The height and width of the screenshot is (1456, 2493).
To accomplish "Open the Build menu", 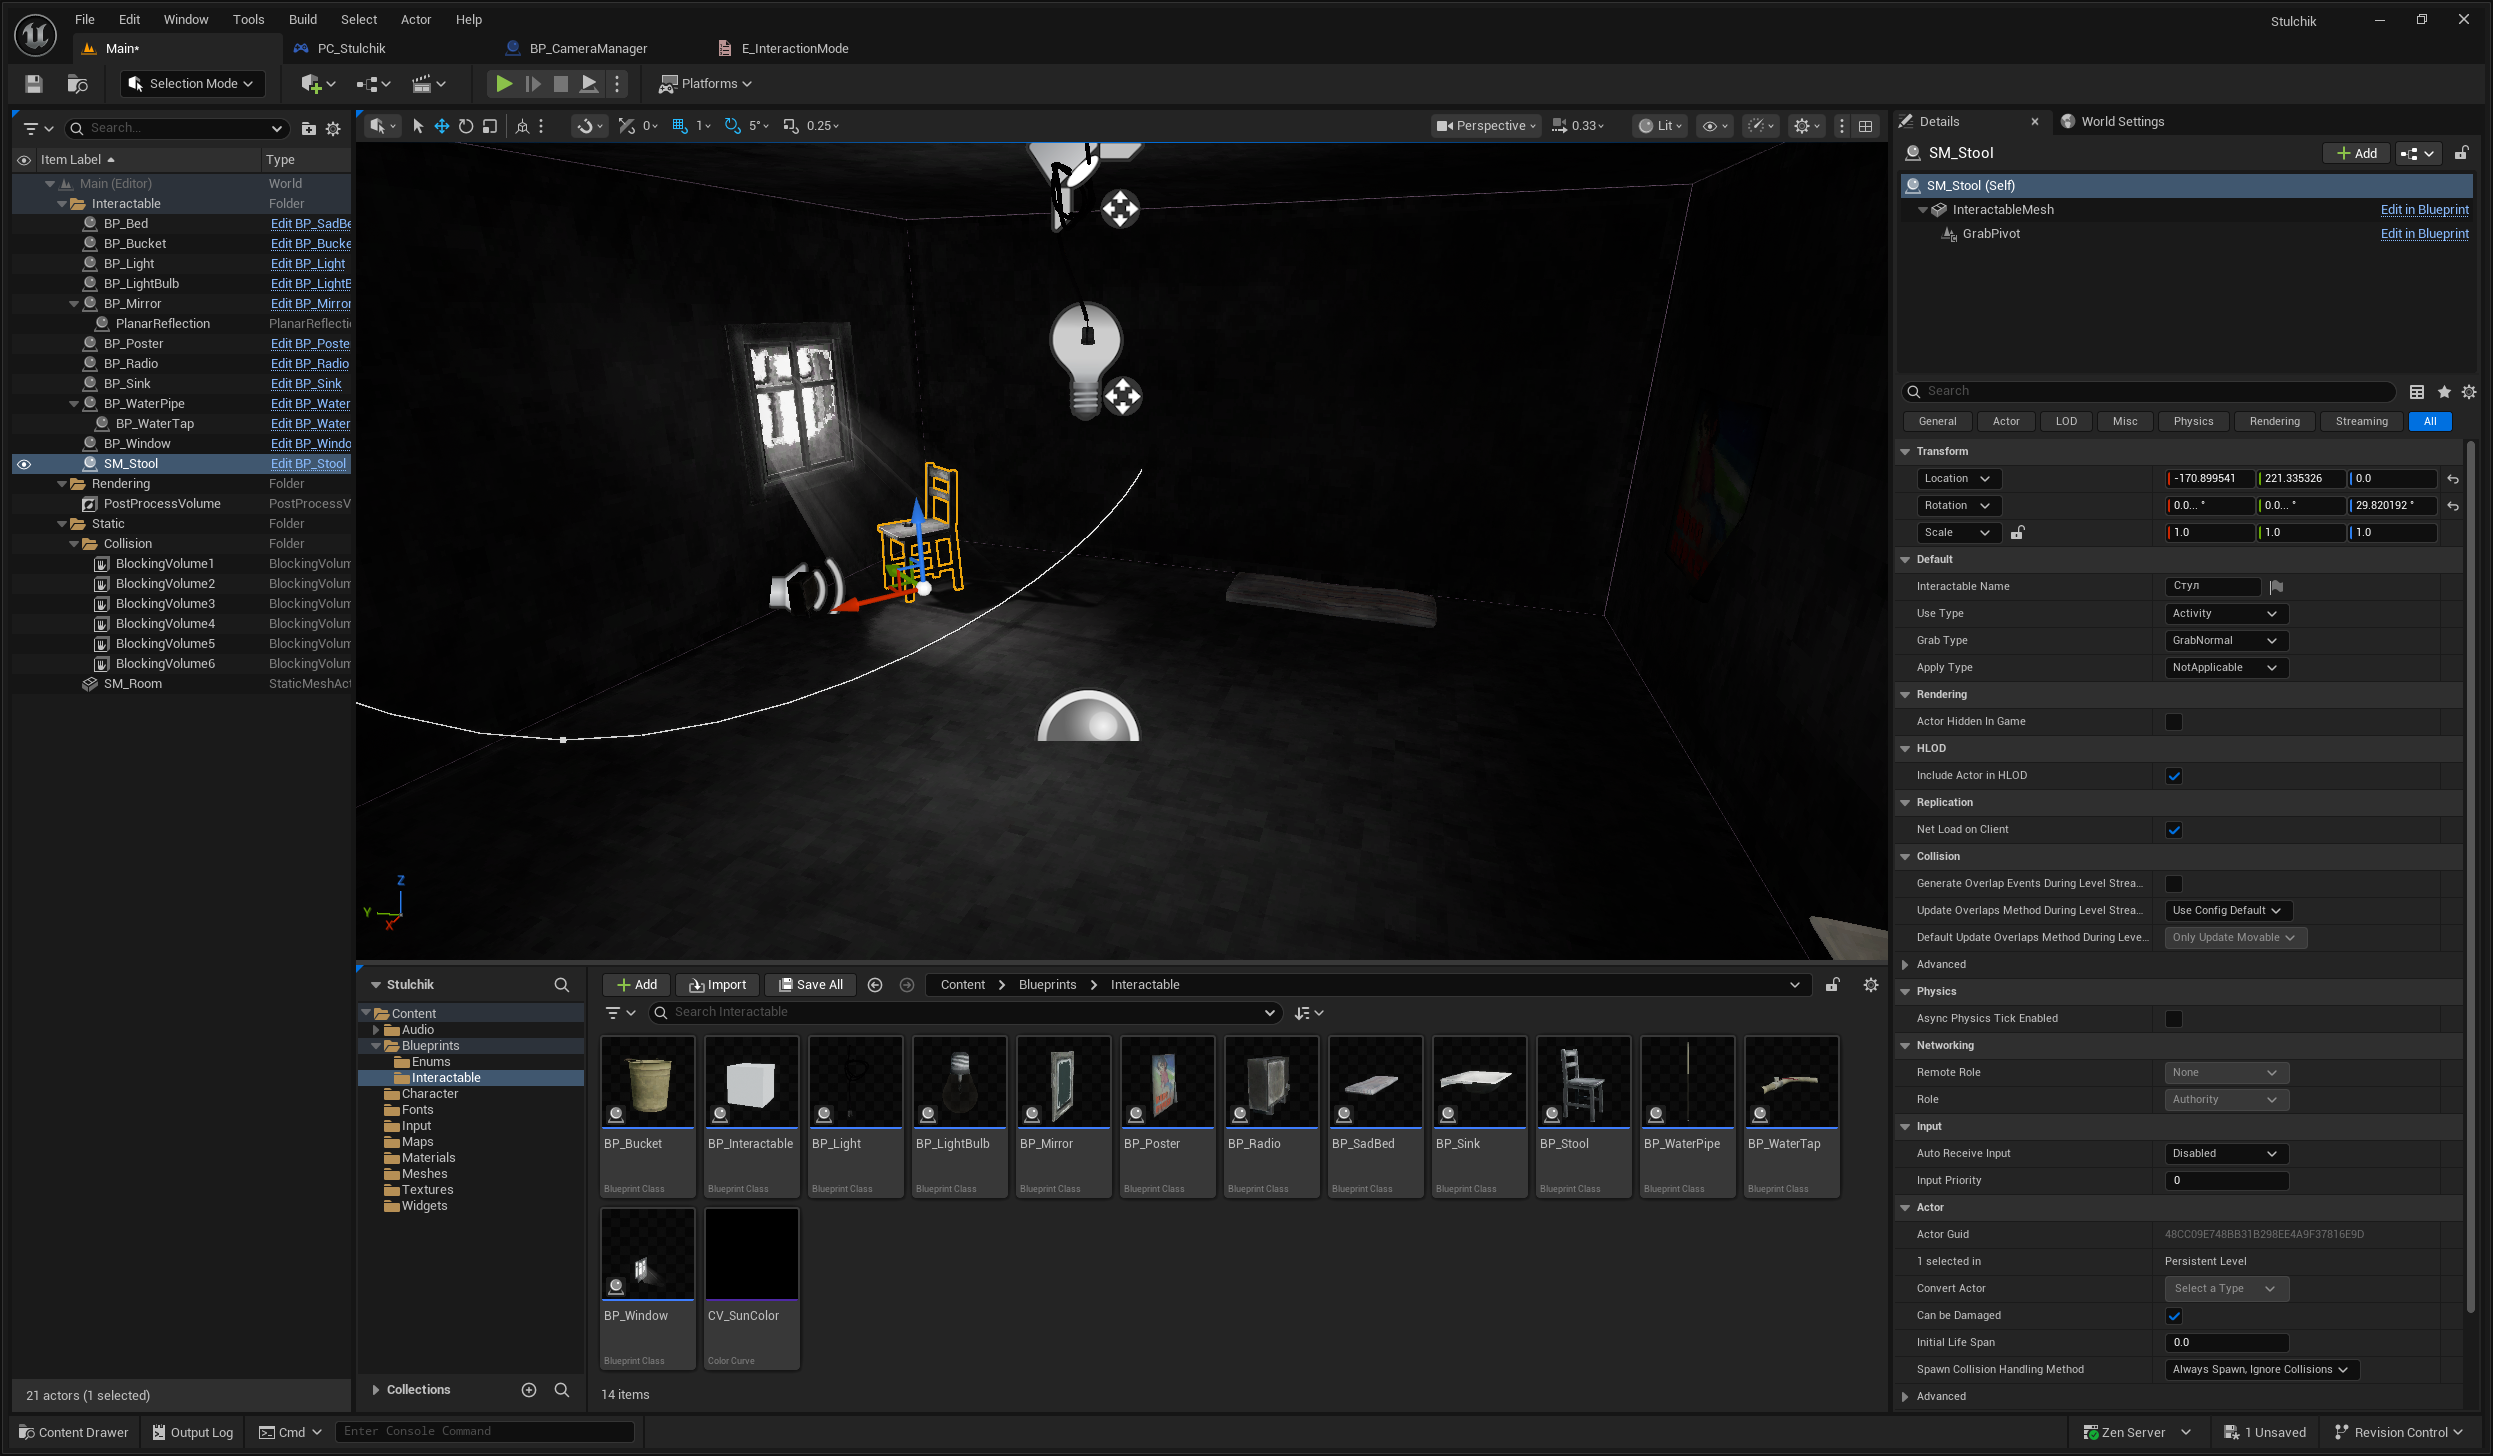I will [x=302, y=19].
